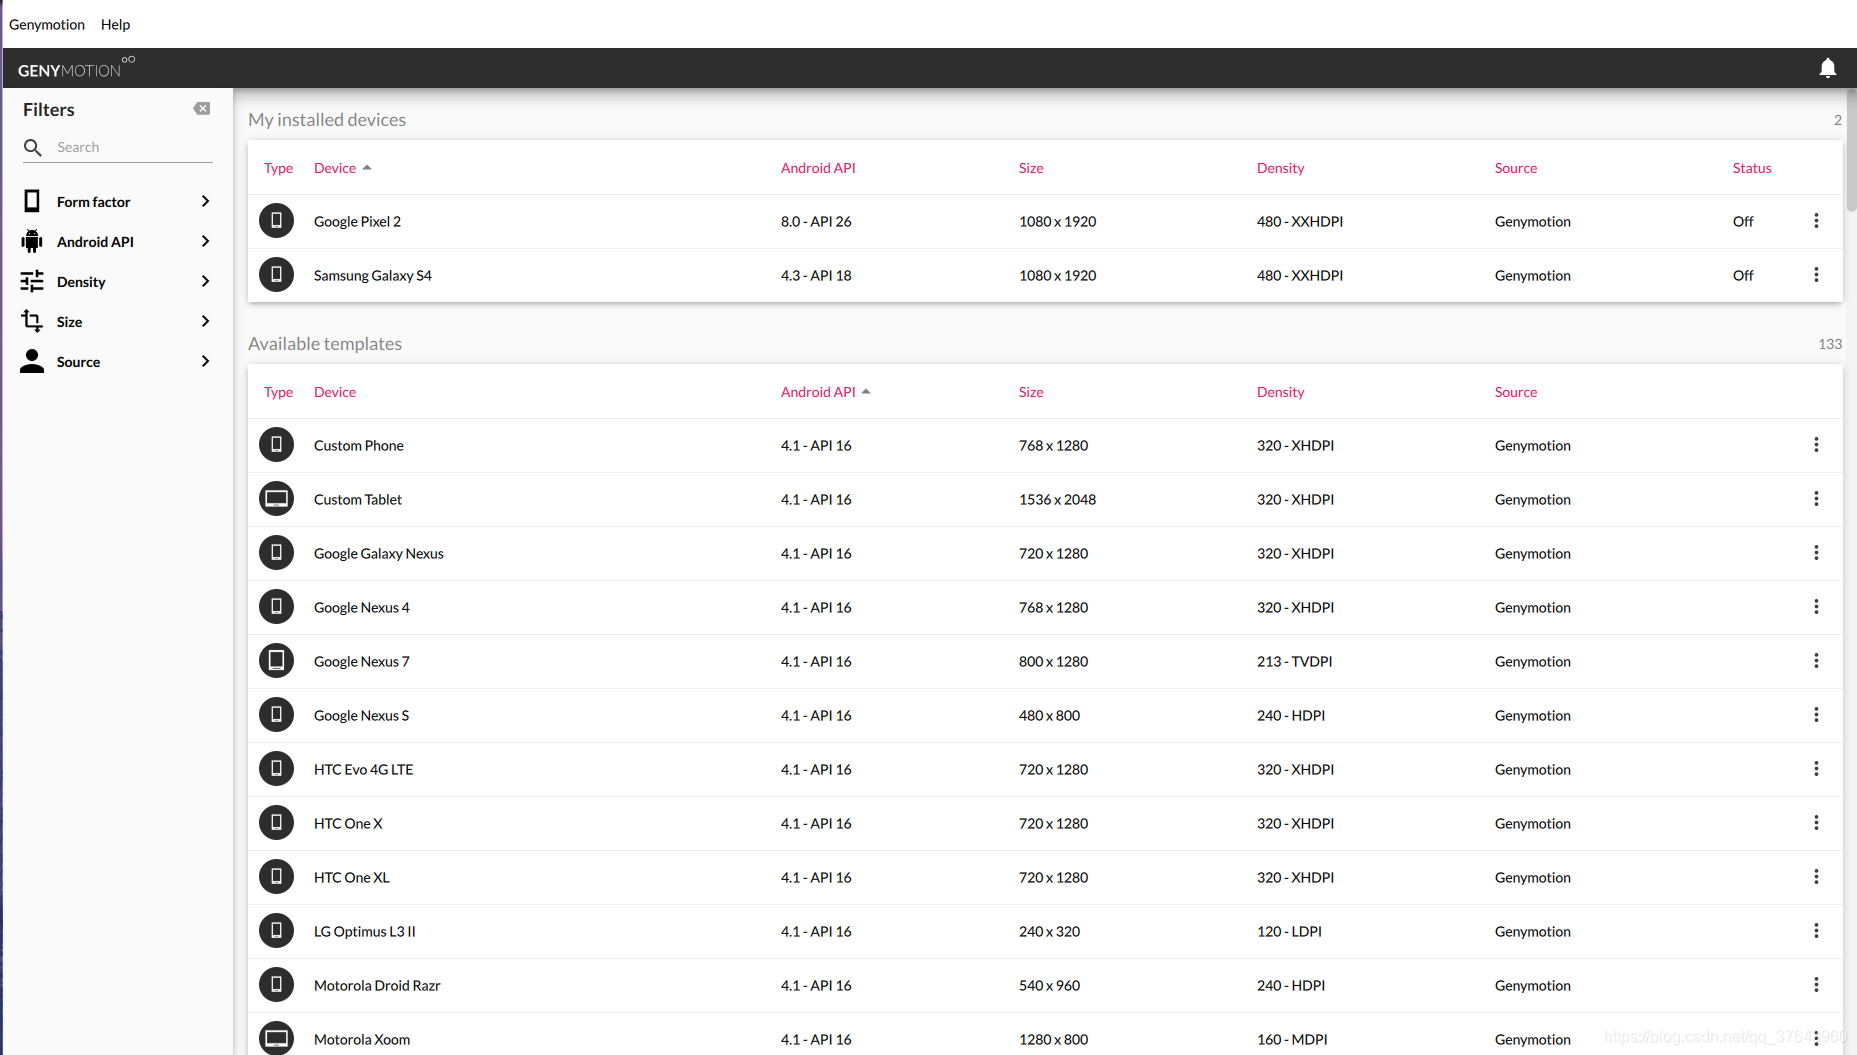Click the HTC Evo 4G LTE name
The height and width of the screenshot is (1055, 1857).
[364, 769]
